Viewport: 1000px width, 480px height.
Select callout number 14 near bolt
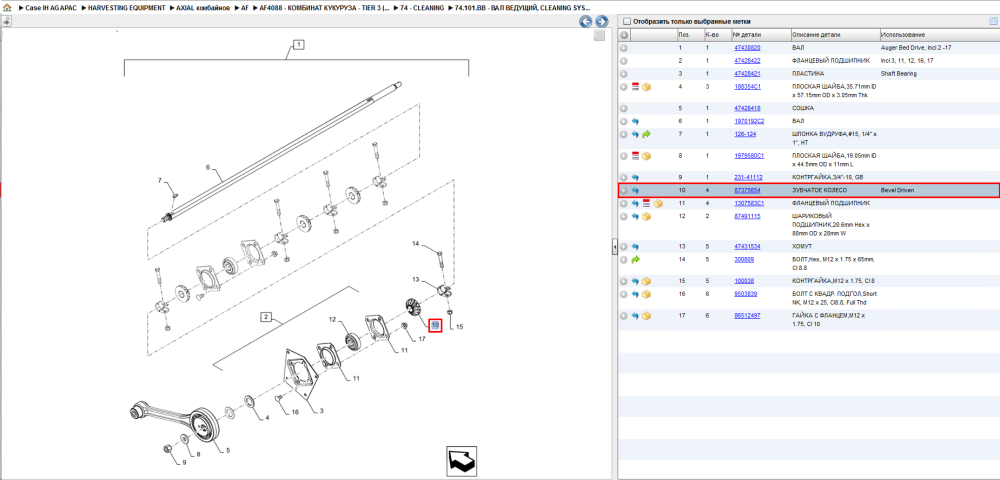pos(415,244)
